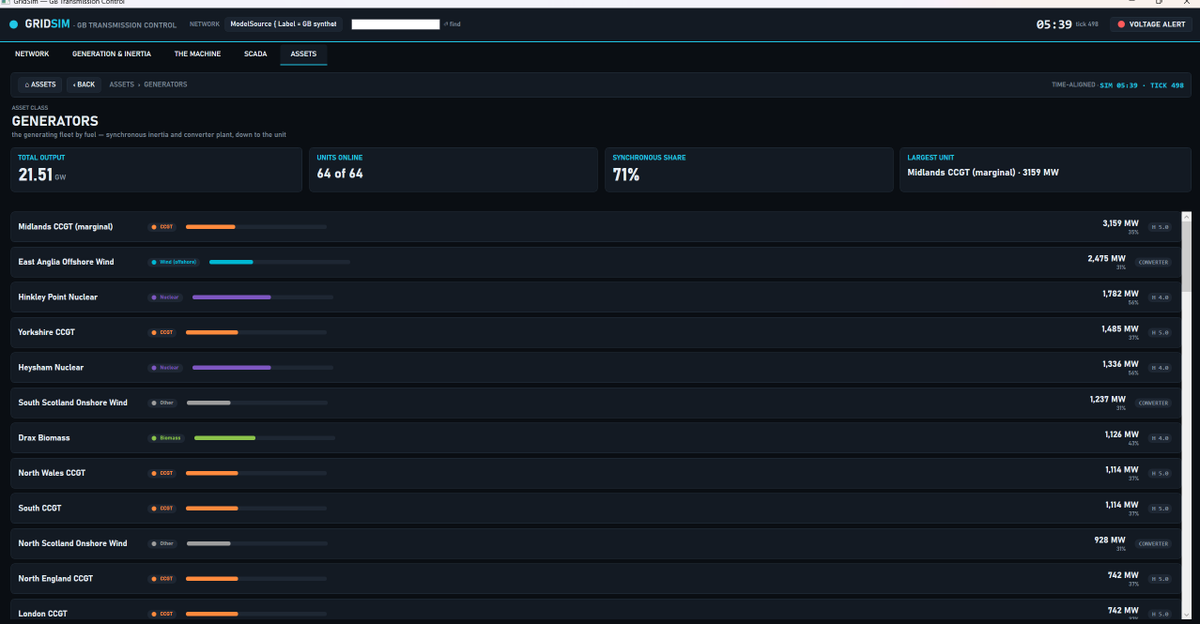Click the Other tag on South Scotland row
The image size is (1200, 624).
pos(163,403)
